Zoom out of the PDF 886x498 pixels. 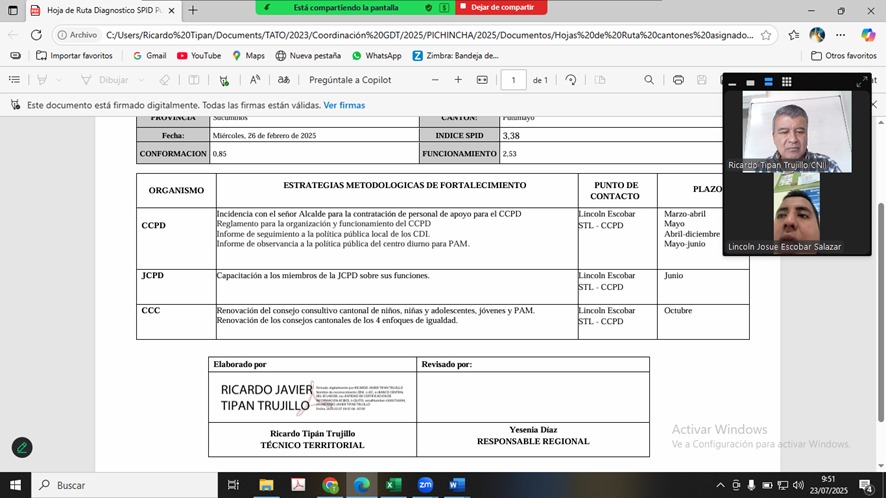435,80
